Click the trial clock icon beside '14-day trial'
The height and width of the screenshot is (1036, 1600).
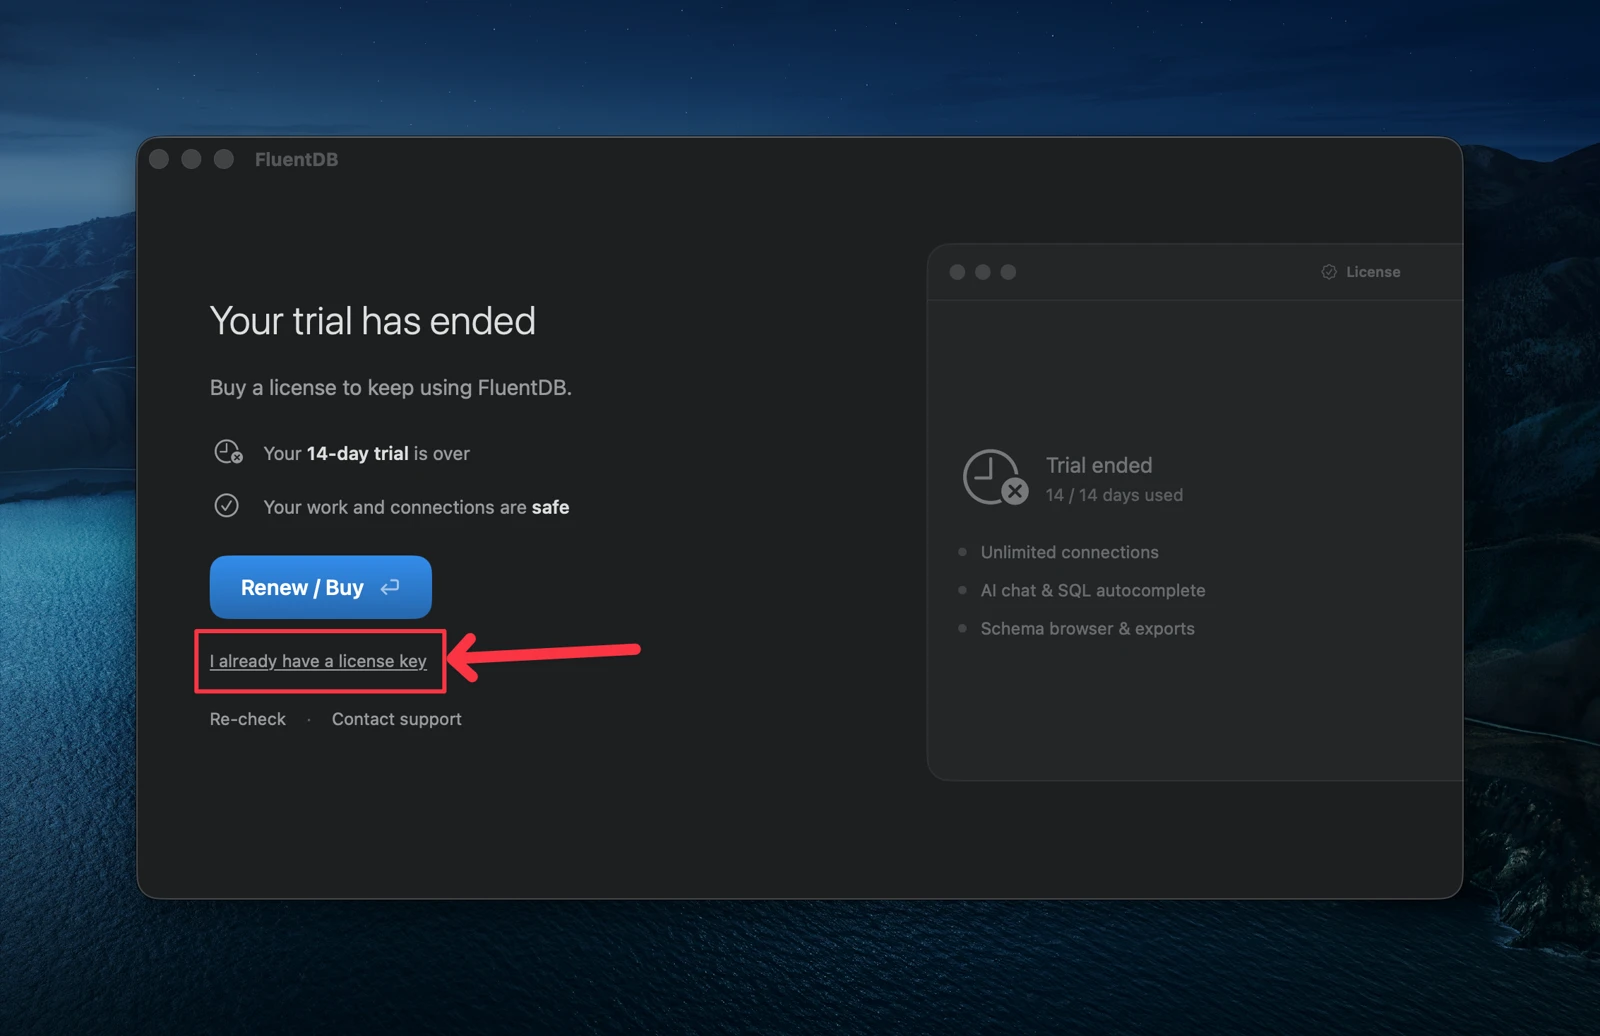click(x=228, y=452)
